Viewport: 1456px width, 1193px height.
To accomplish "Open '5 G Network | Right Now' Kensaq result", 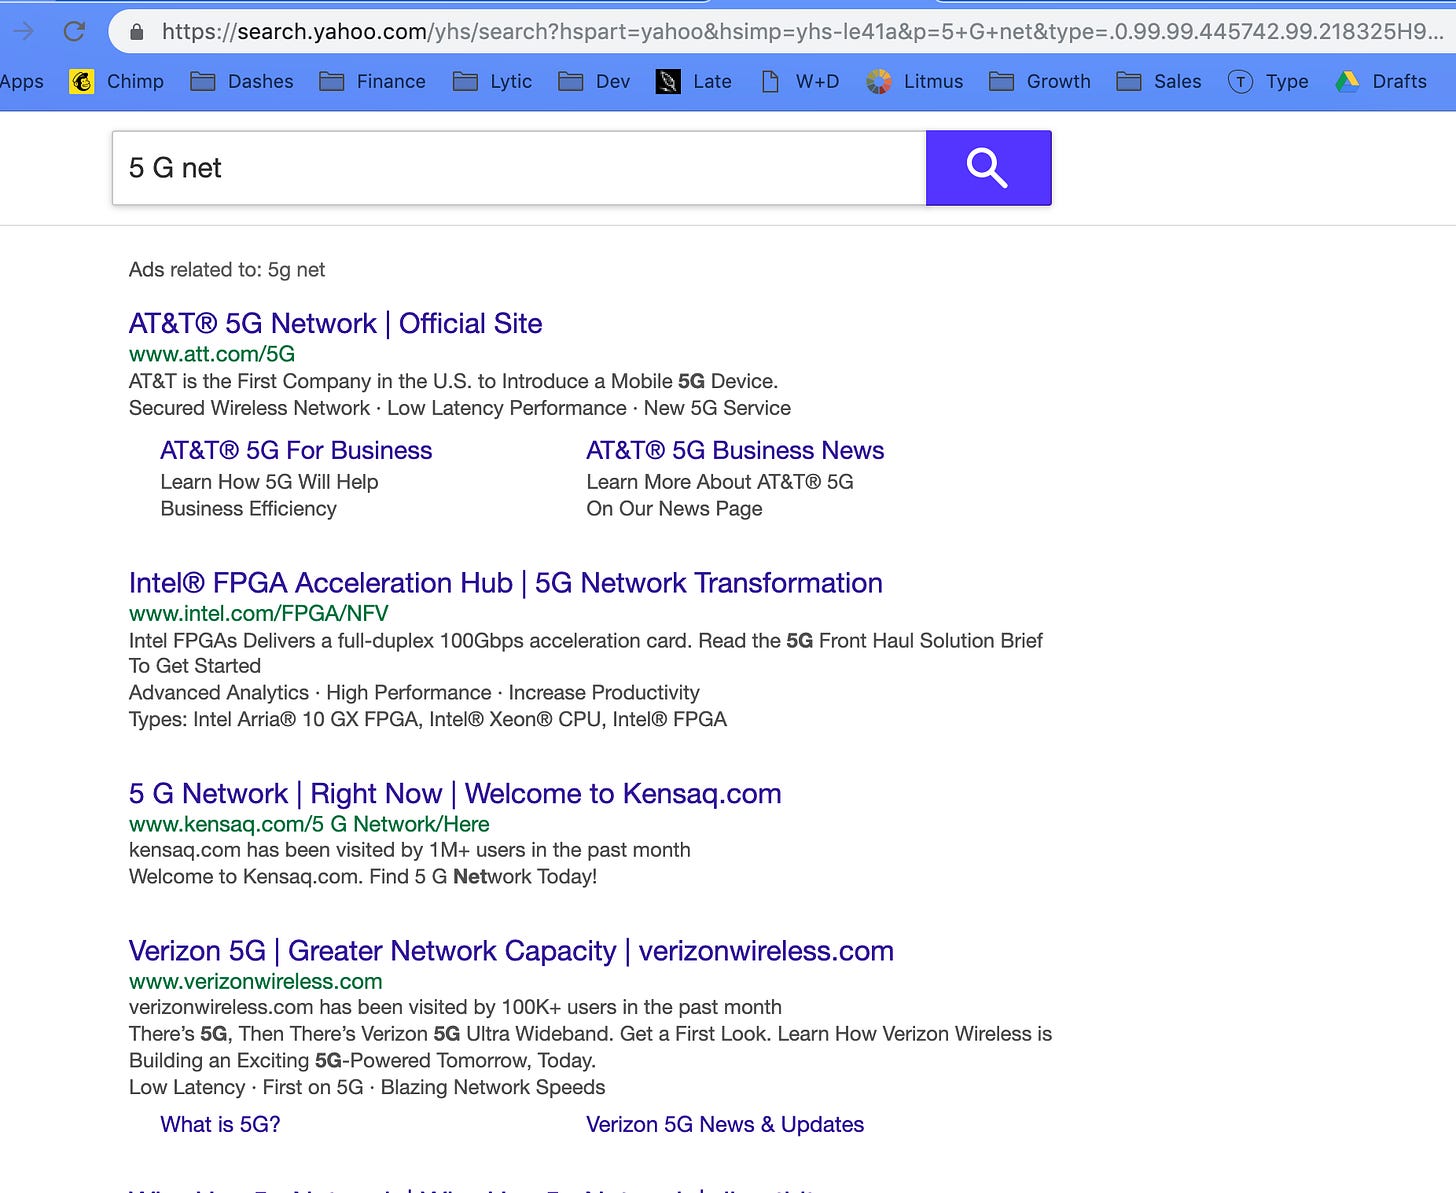I will (x=455, y=794).
